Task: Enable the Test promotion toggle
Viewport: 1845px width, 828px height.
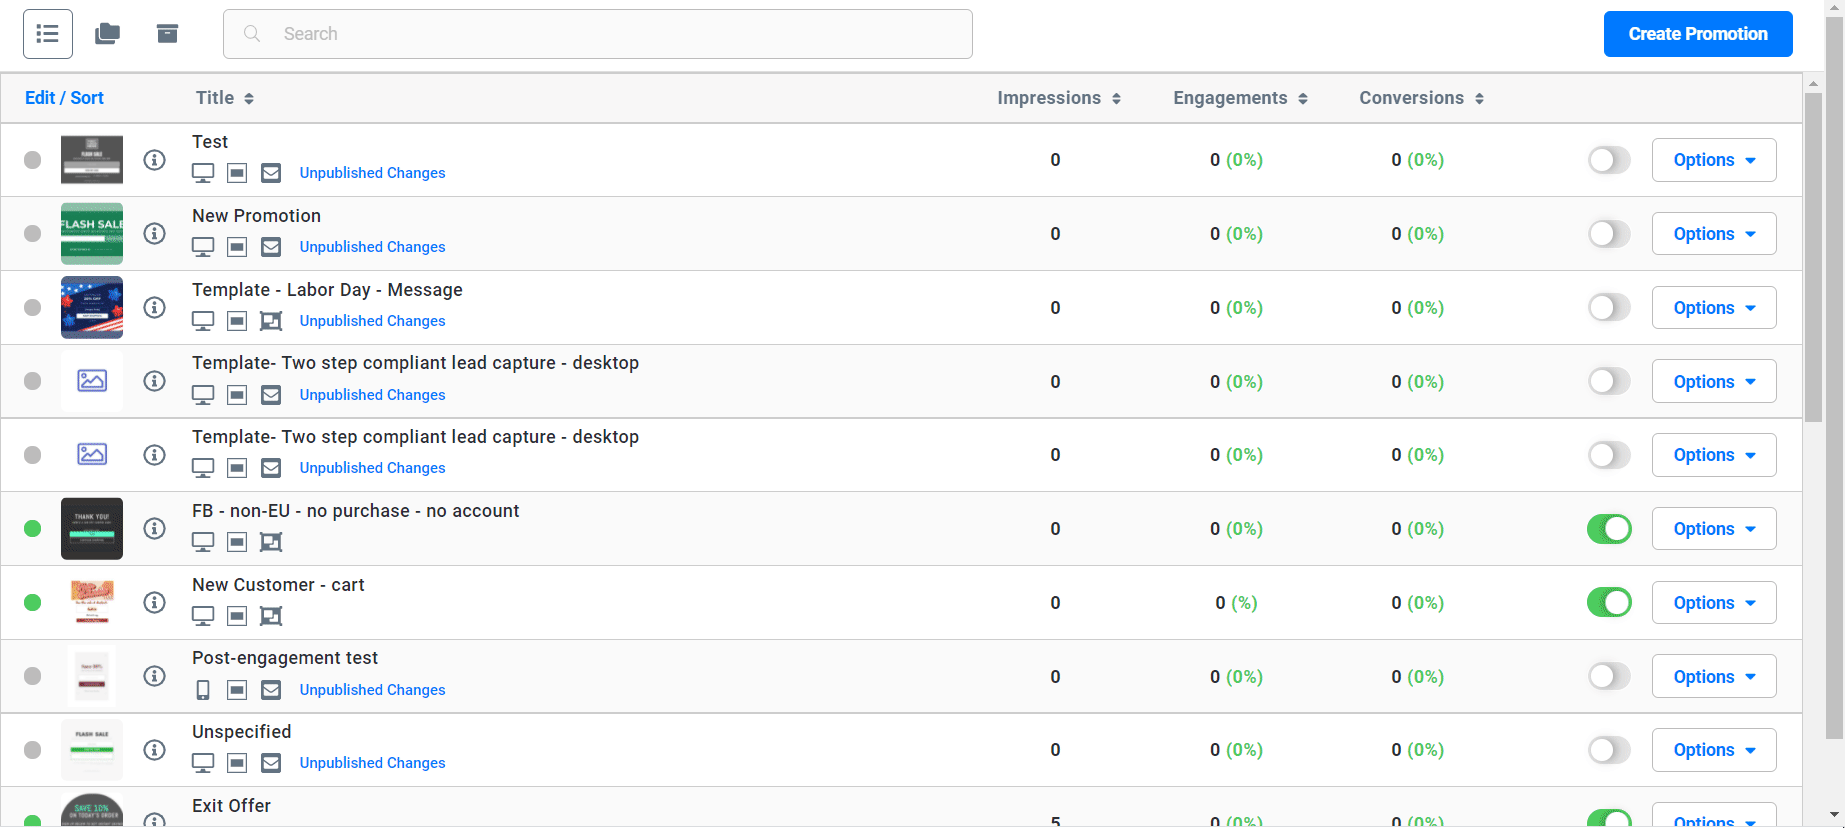Action: click(1608, 160)
